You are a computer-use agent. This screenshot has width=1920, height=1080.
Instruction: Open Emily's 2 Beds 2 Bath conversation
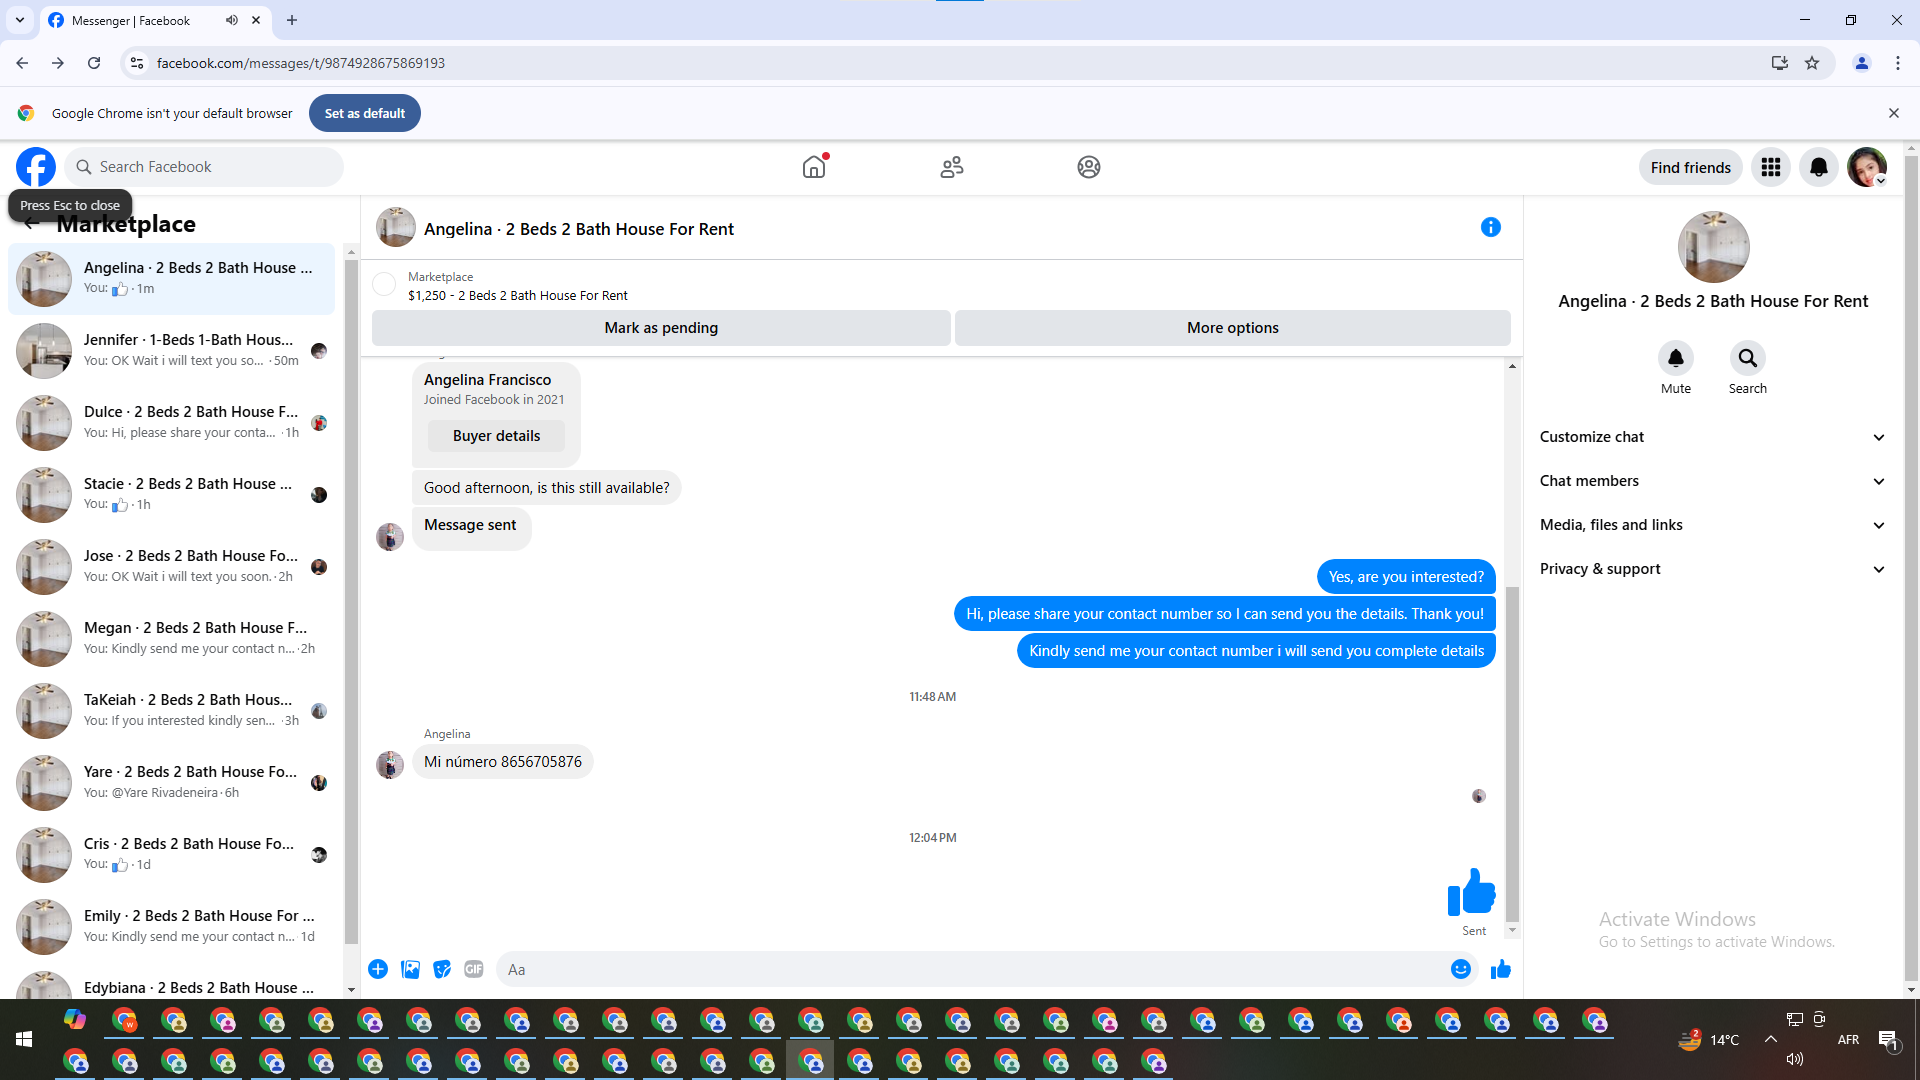(x=172, y=926)
